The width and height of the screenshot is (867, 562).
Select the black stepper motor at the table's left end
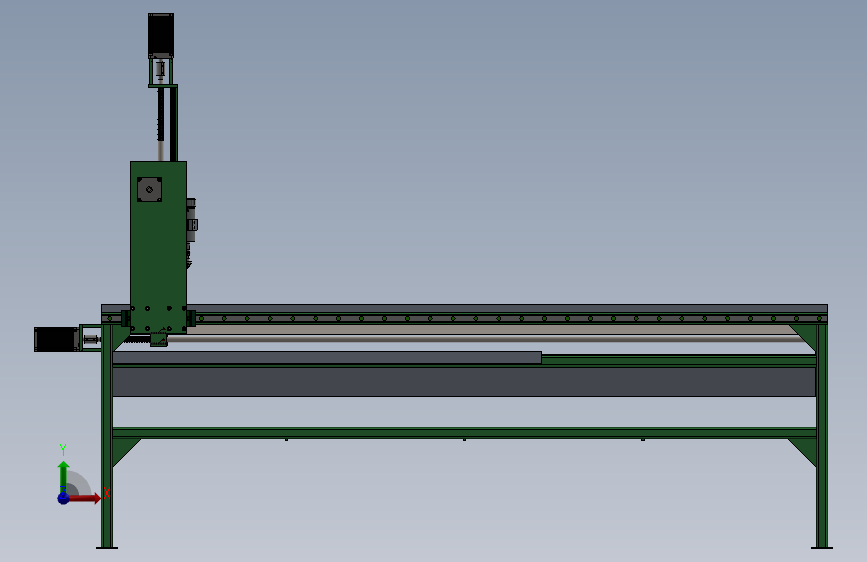click(56, 339)
